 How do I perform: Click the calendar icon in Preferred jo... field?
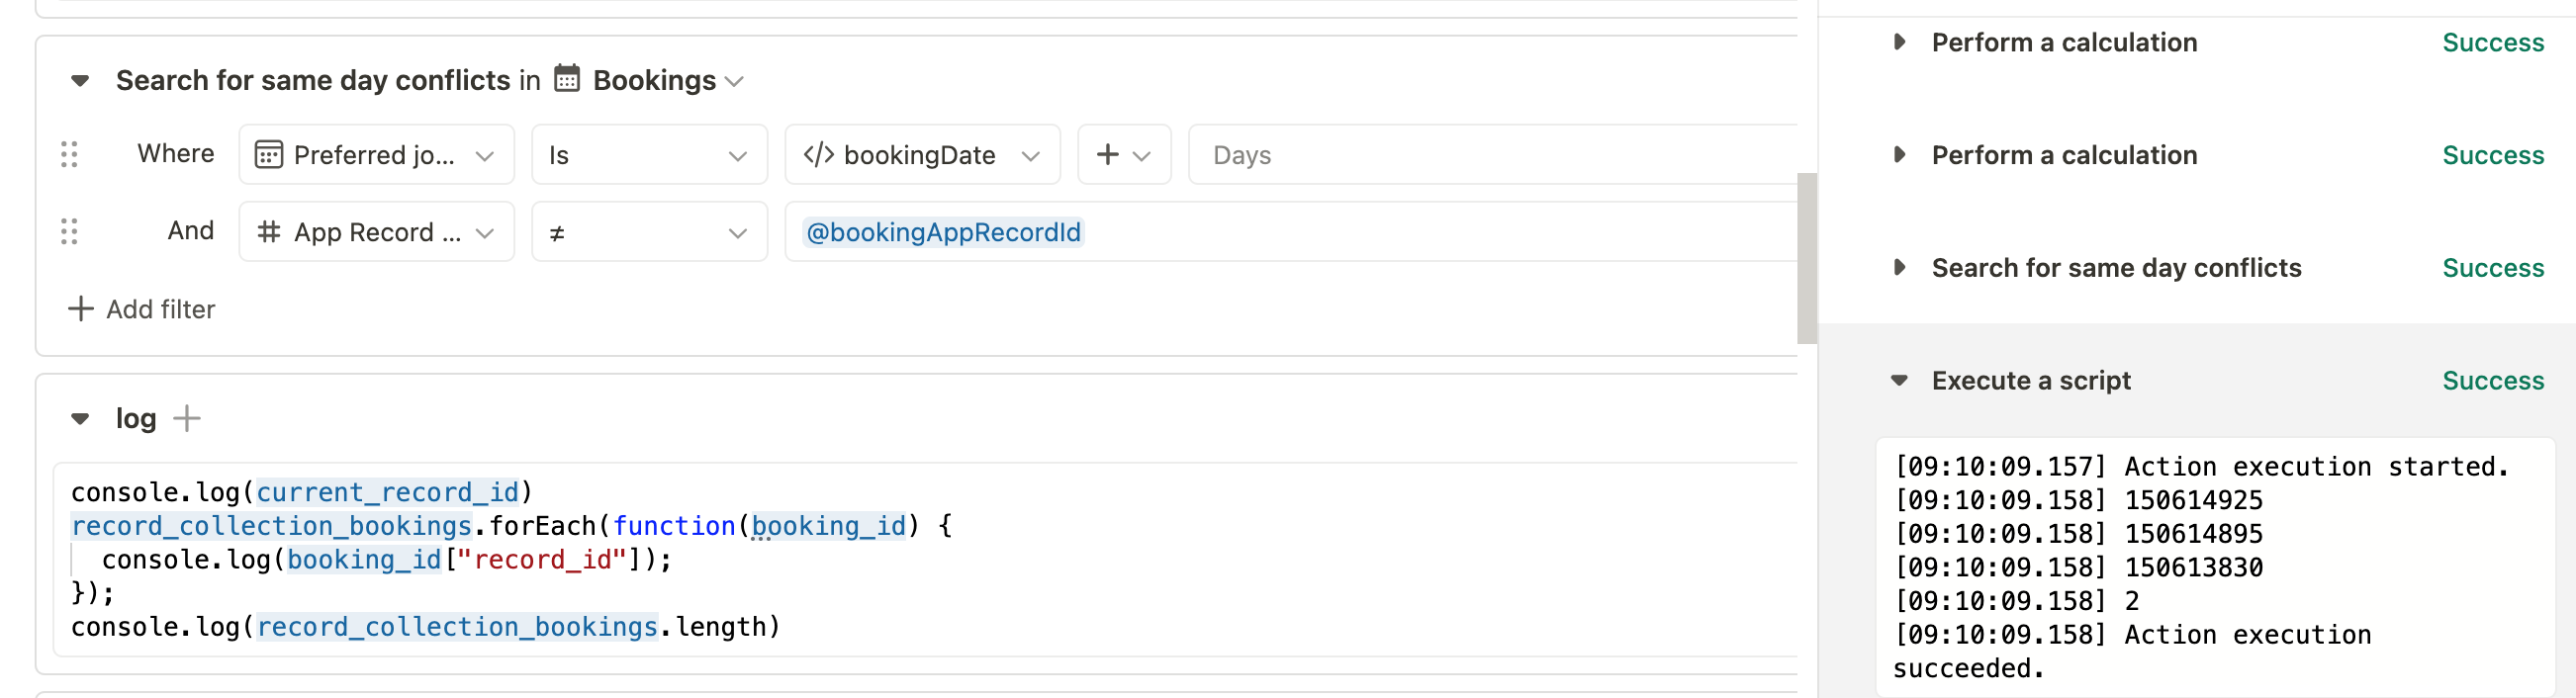(268, 155)
